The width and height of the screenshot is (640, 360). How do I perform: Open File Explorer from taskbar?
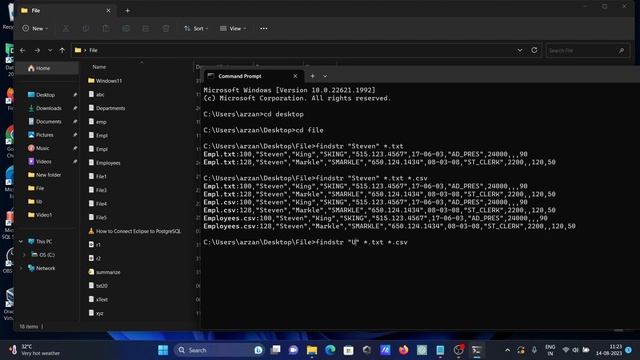tap(312, 350)
